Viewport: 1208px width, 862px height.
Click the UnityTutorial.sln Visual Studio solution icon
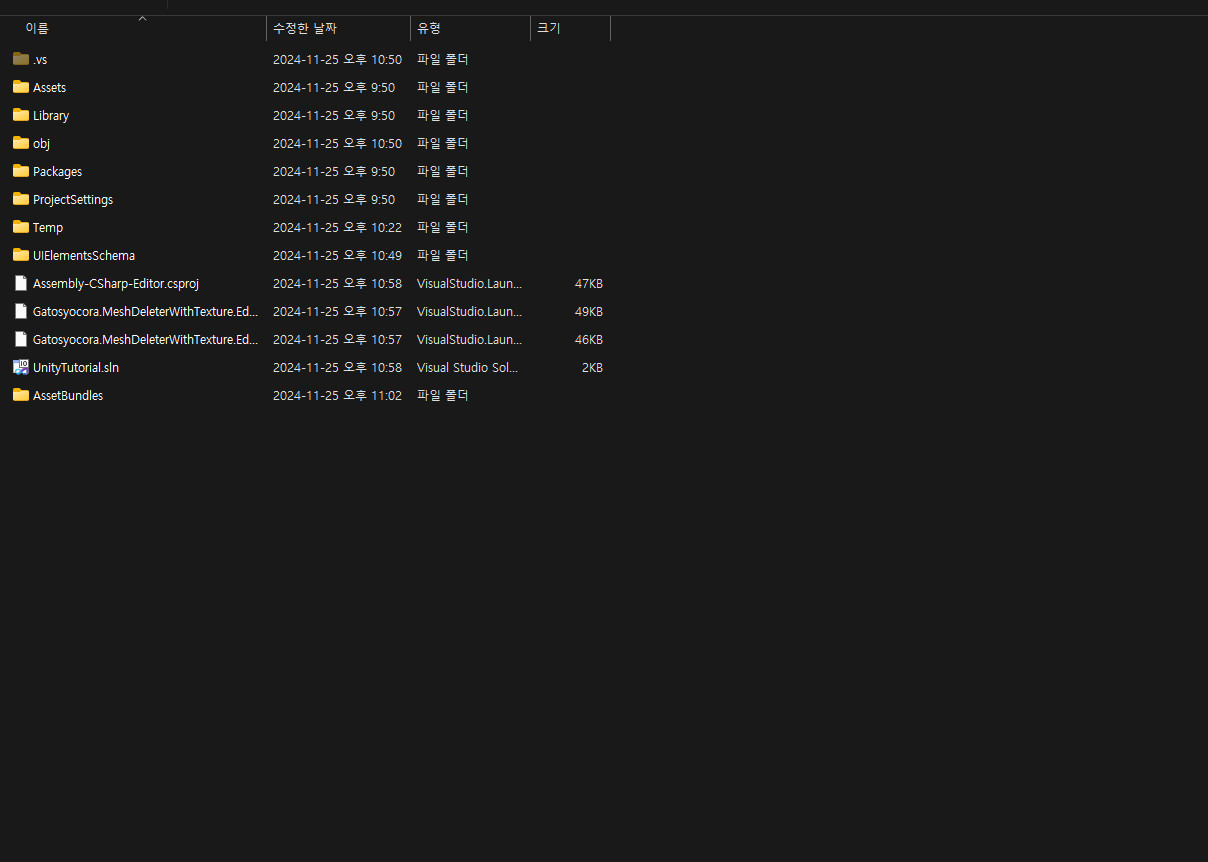(x=21, y=367)
